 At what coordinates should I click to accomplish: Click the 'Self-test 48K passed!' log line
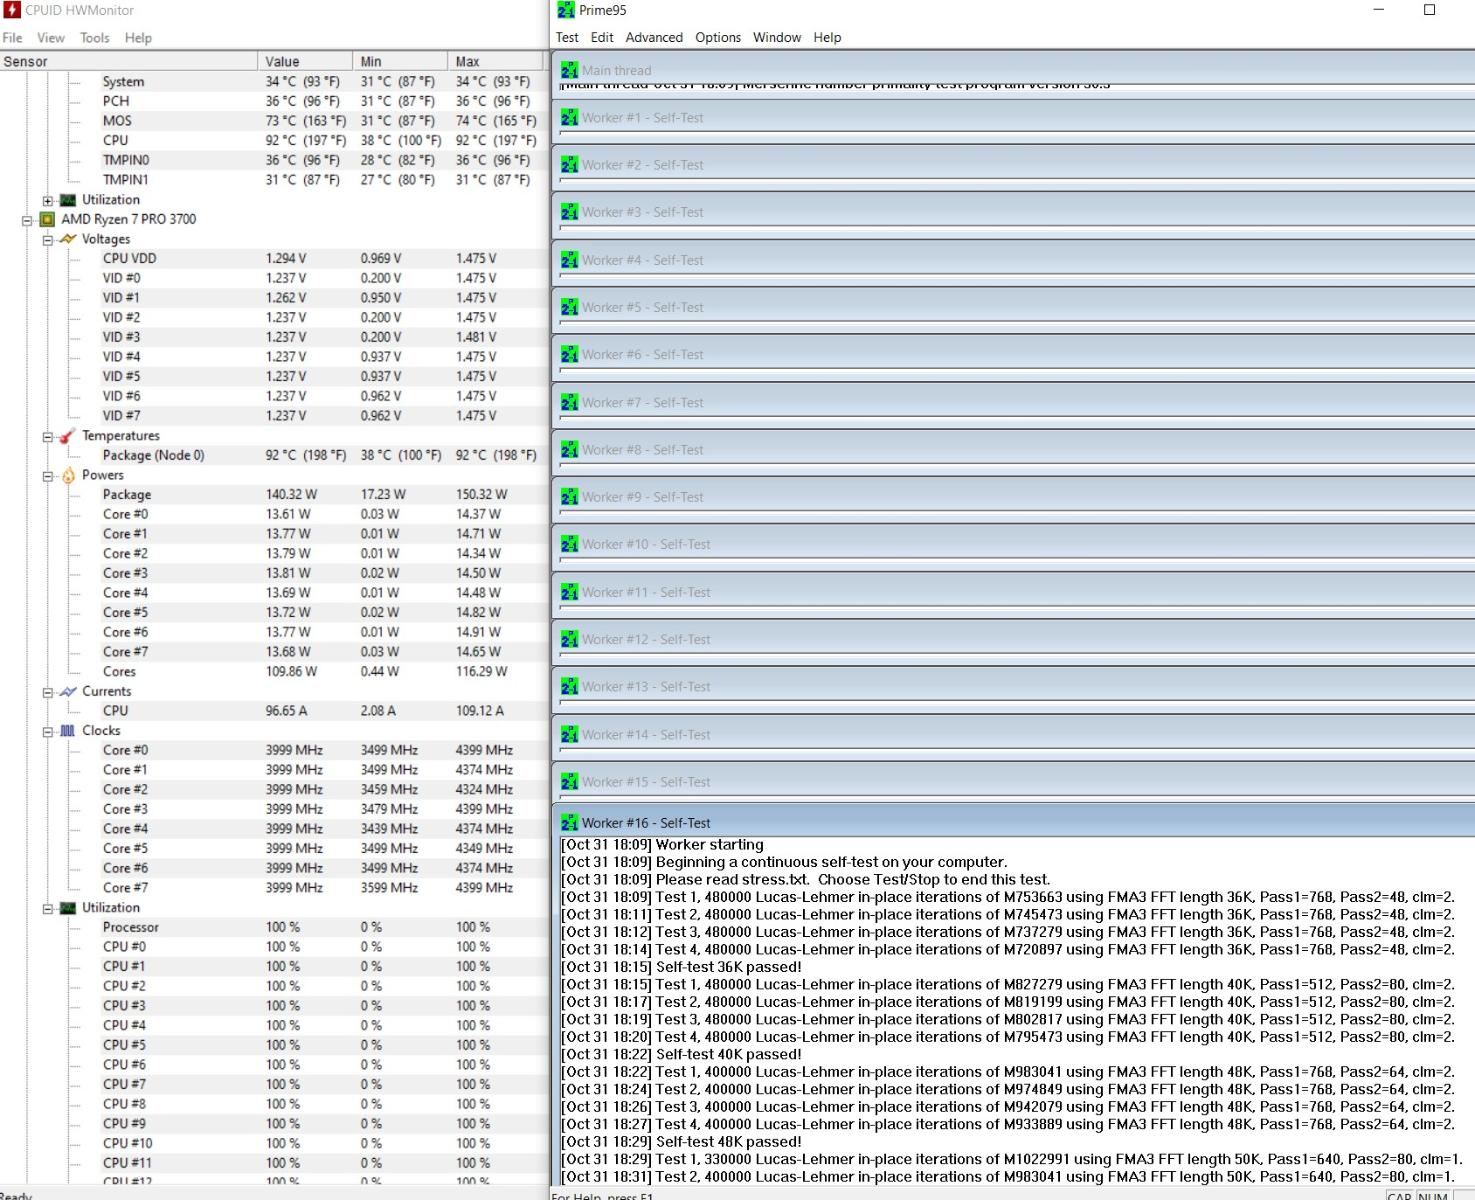682,1142
